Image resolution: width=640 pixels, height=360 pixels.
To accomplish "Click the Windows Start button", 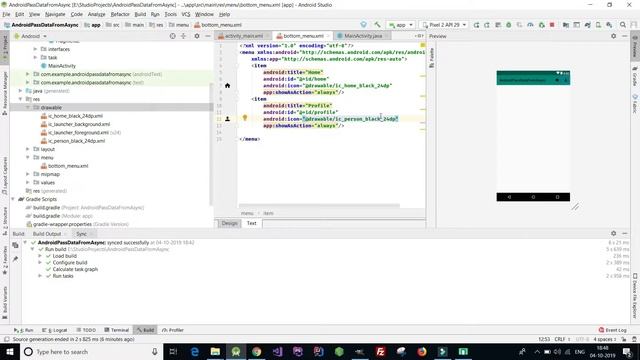I will pyautogui.click(x=10, y=351).
